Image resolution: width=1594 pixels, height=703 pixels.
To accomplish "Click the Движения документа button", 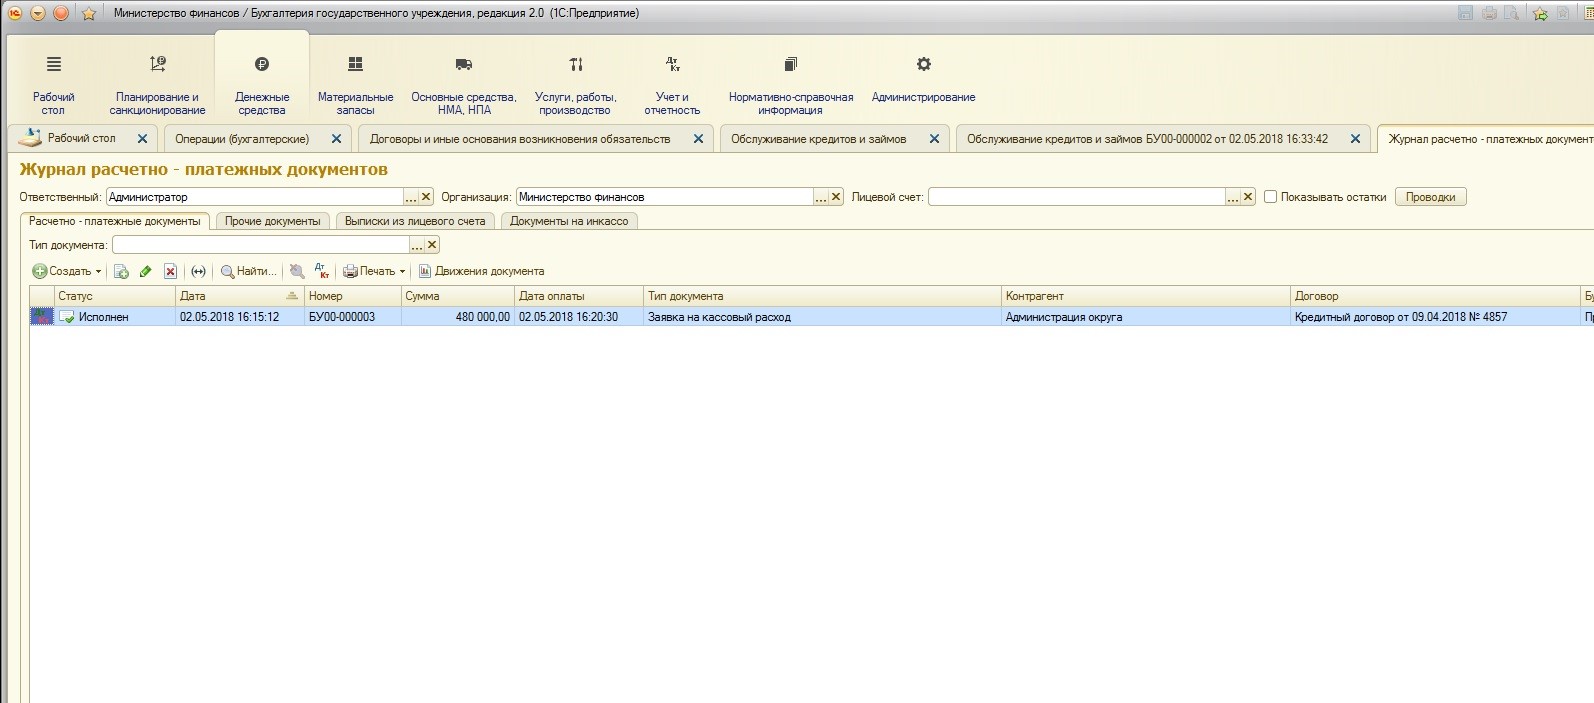I will [x=481, y=271].
